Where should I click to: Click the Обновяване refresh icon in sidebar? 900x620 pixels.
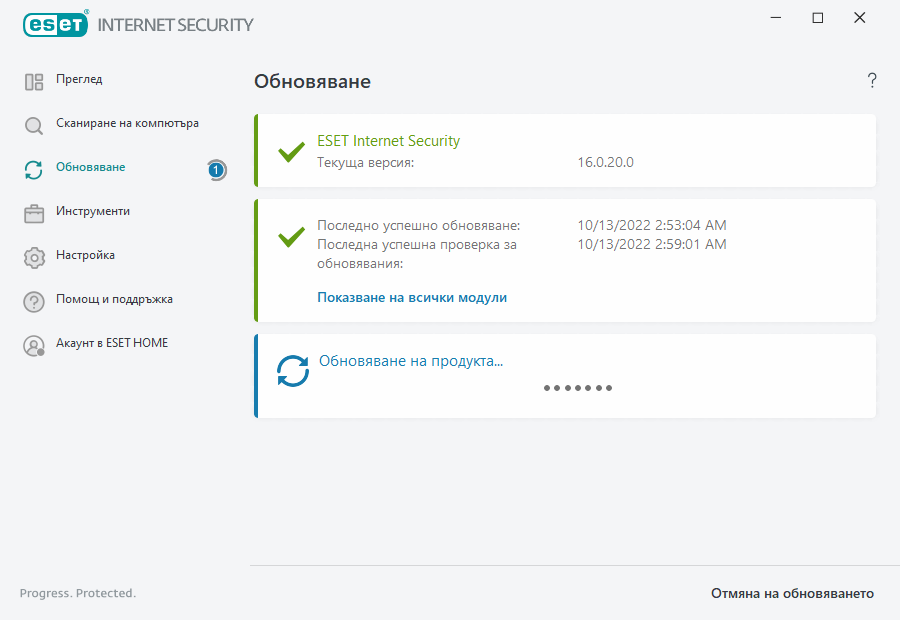(33, 168)
